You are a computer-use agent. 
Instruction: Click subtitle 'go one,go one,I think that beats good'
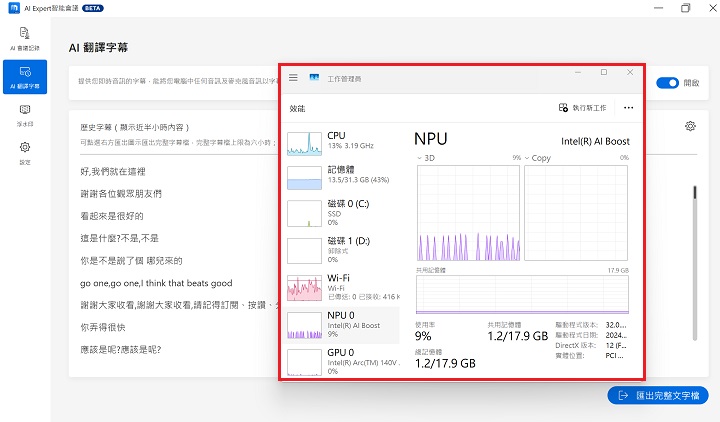tap(156, 283)
